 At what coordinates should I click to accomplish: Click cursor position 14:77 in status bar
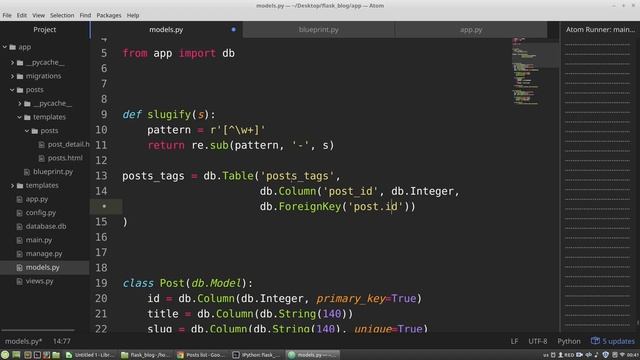click(x=62, y=341)
